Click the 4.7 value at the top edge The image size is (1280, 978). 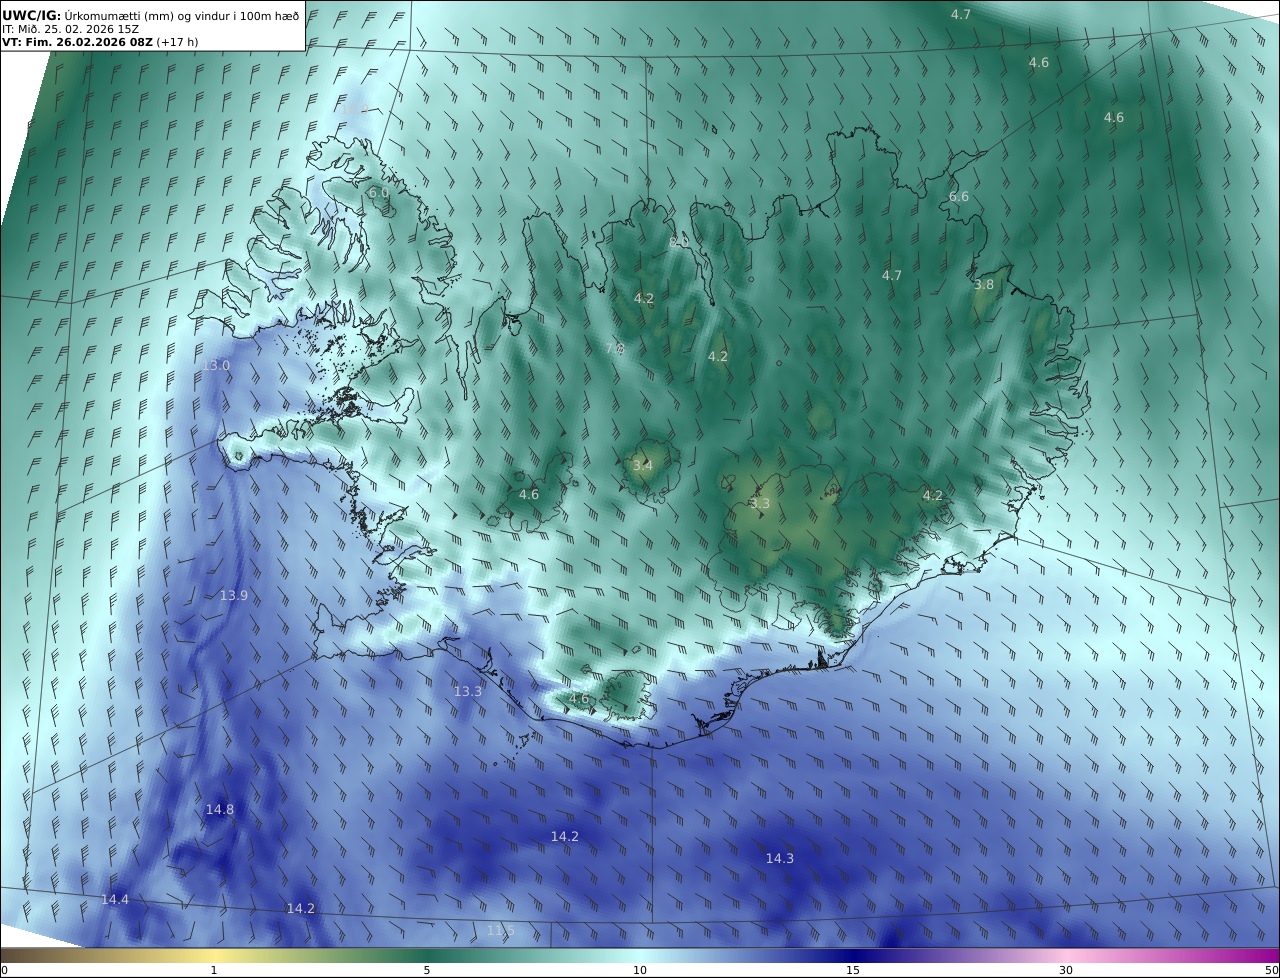[960, 14]
